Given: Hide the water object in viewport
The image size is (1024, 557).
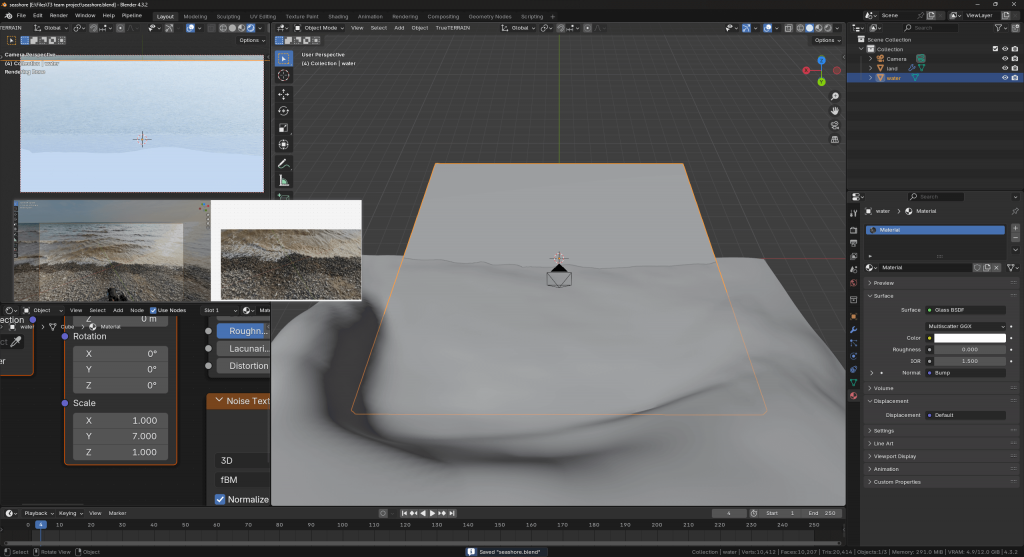Looking at the screenshot, I should [1004, 78].
